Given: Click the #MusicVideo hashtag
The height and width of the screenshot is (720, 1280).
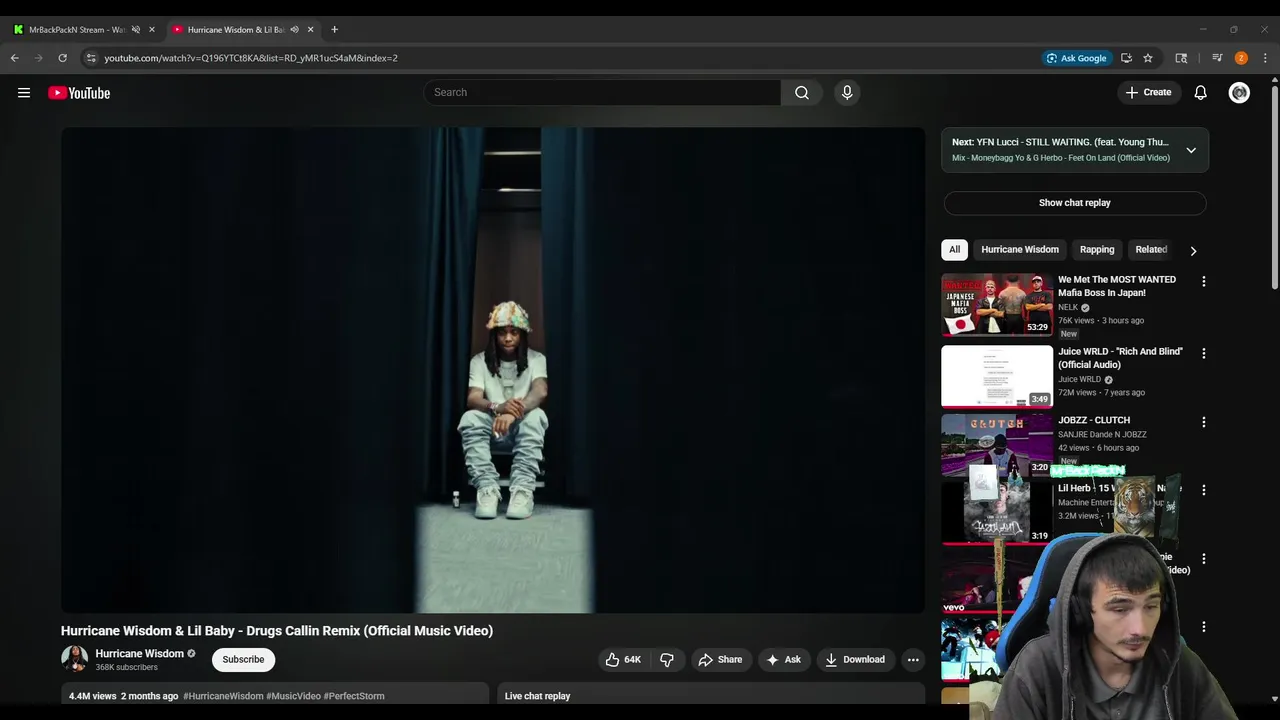Looking at the screenshot, I should coord(293,696).
